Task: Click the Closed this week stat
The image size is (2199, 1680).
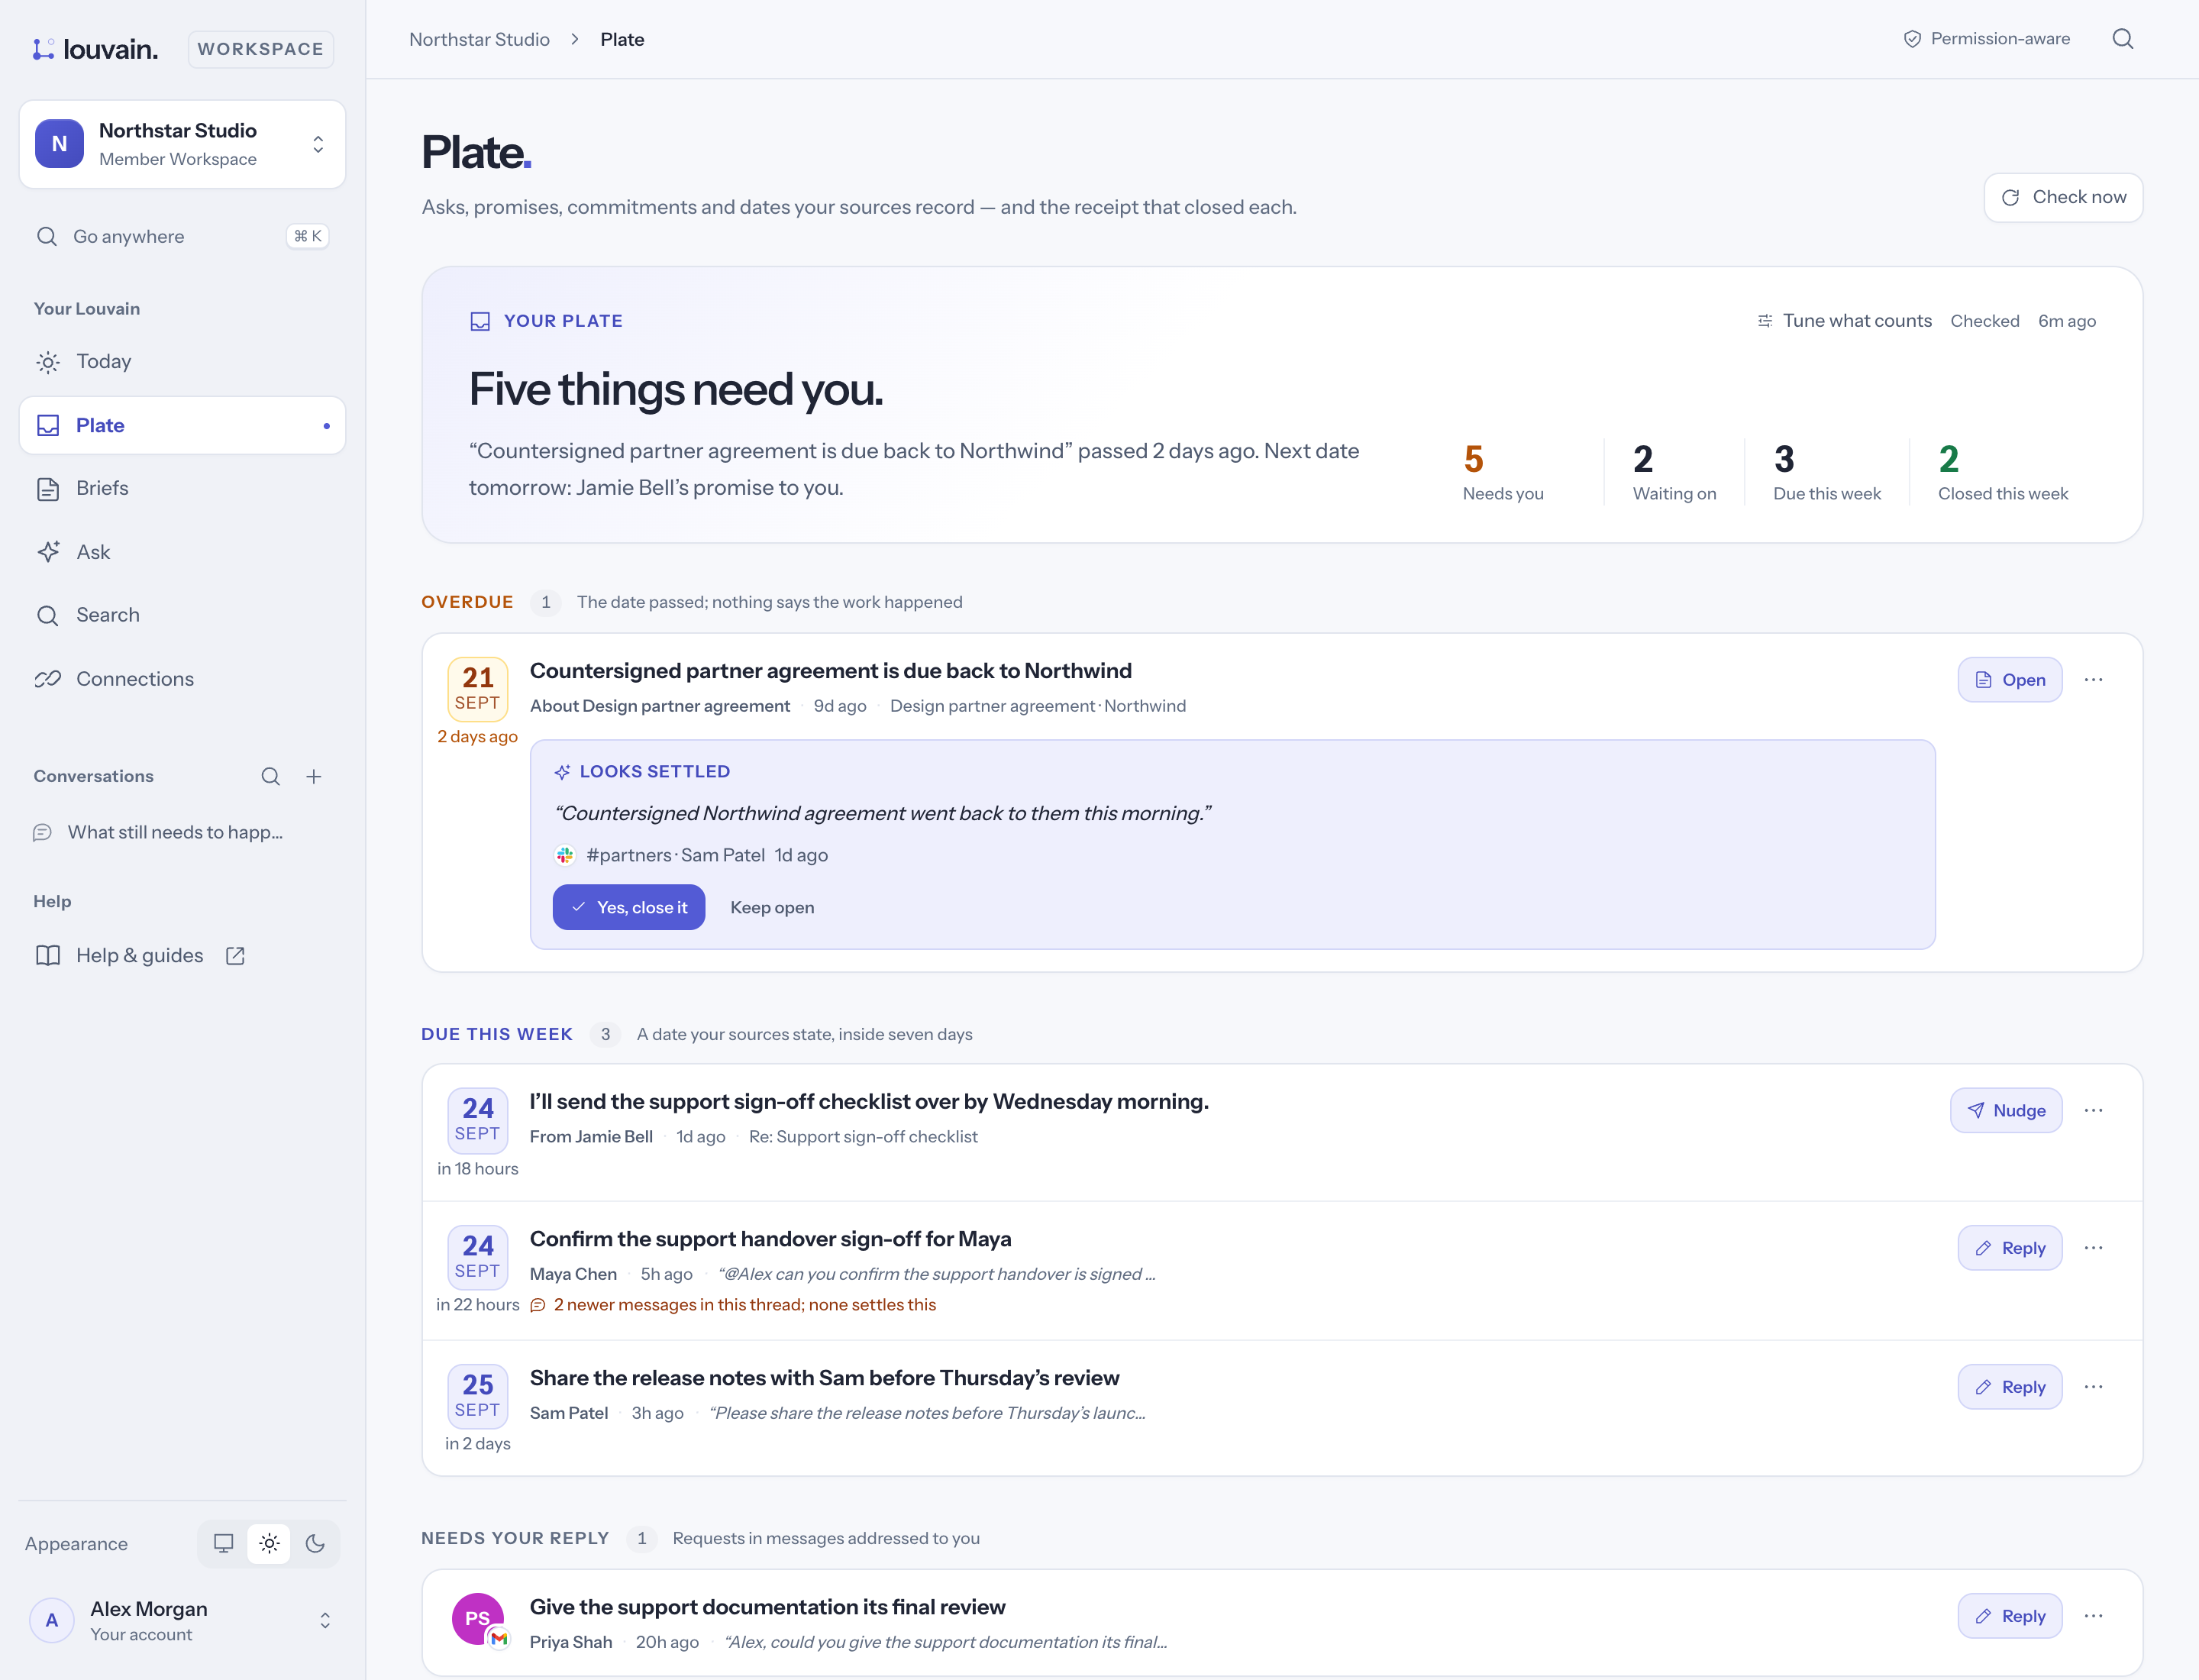Action: coord(2003,472)
